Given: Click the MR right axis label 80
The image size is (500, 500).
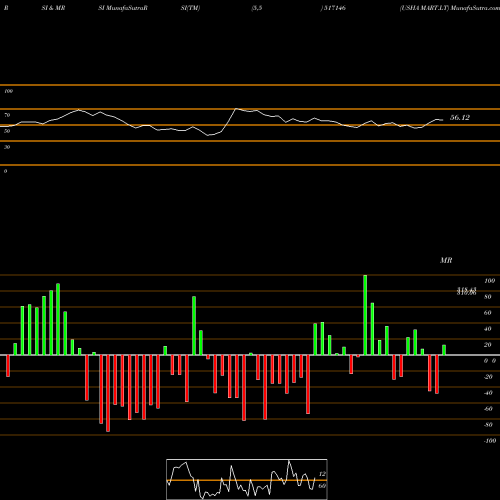Looking at the screenshot, I should (x=488, y=297).
